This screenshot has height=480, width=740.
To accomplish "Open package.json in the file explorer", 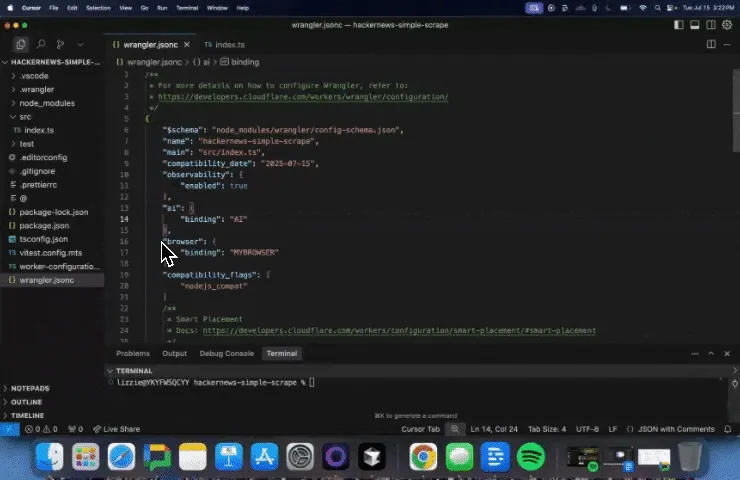I will tap(43, 226).
